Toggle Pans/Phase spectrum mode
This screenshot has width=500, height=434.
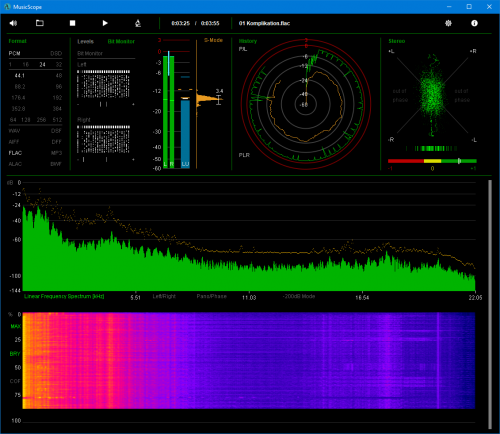click(x=211, y=296)
